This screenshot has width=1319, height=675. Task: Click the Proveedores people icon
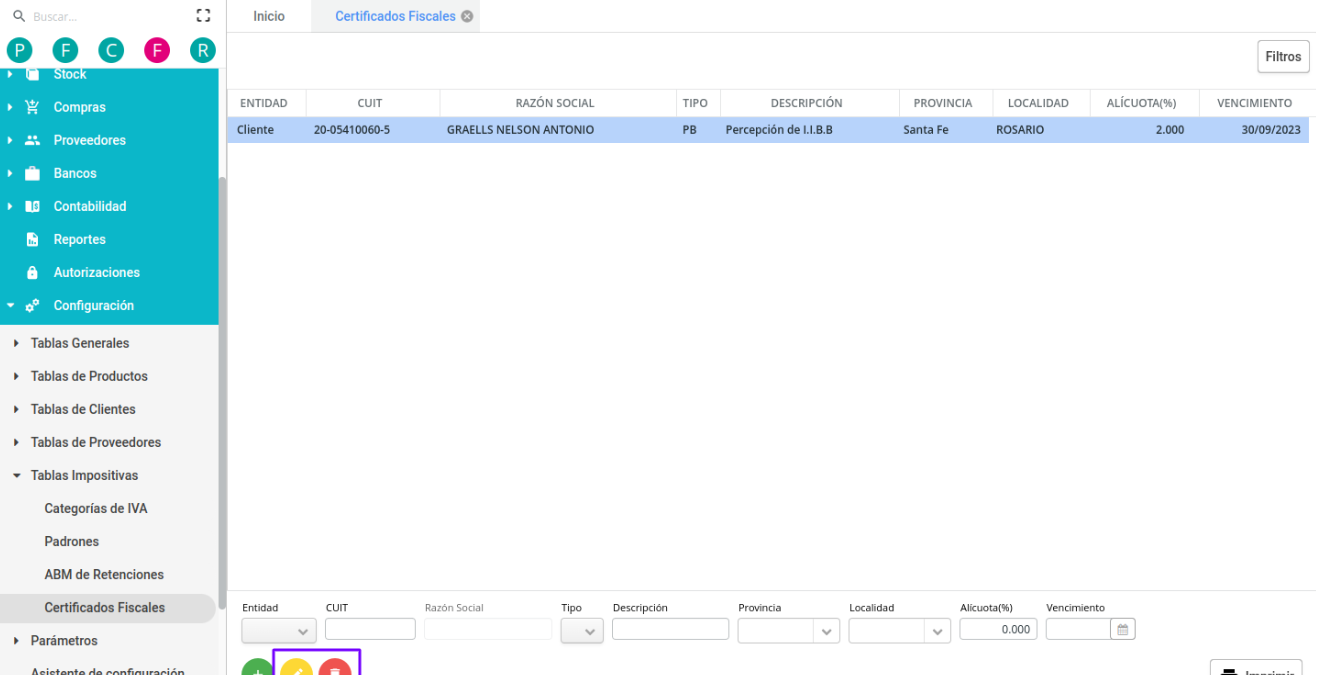click(x=32, y=140)
